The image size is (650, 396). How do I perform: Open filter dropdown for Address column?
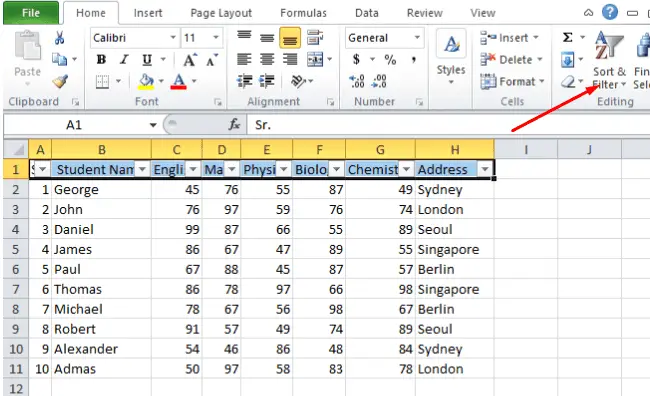pos(485,169)
